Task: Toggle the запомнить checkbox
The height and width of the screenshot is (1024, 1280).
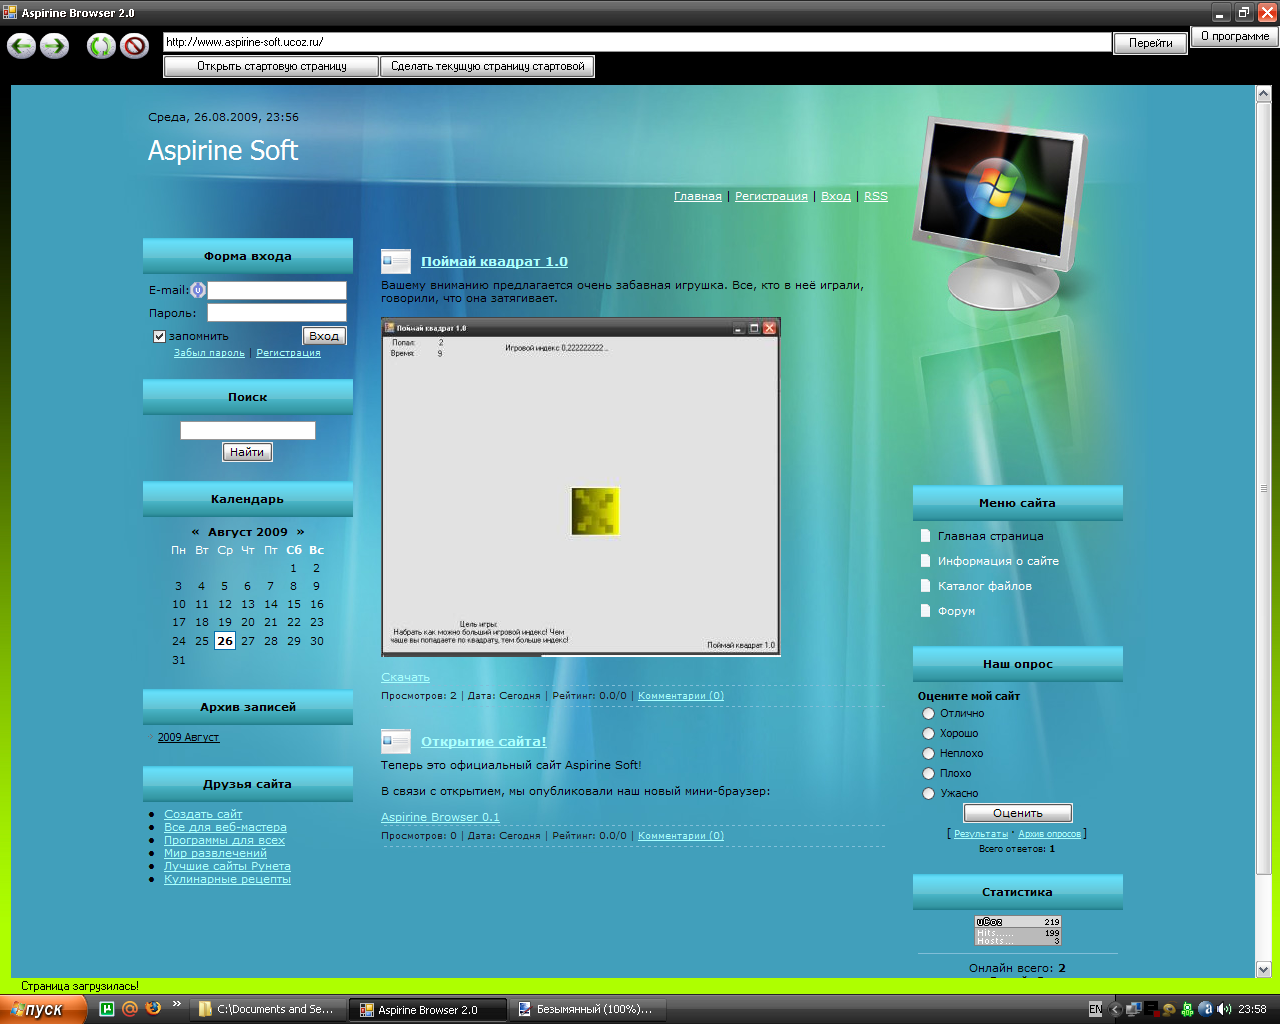Action: (159, 336)
